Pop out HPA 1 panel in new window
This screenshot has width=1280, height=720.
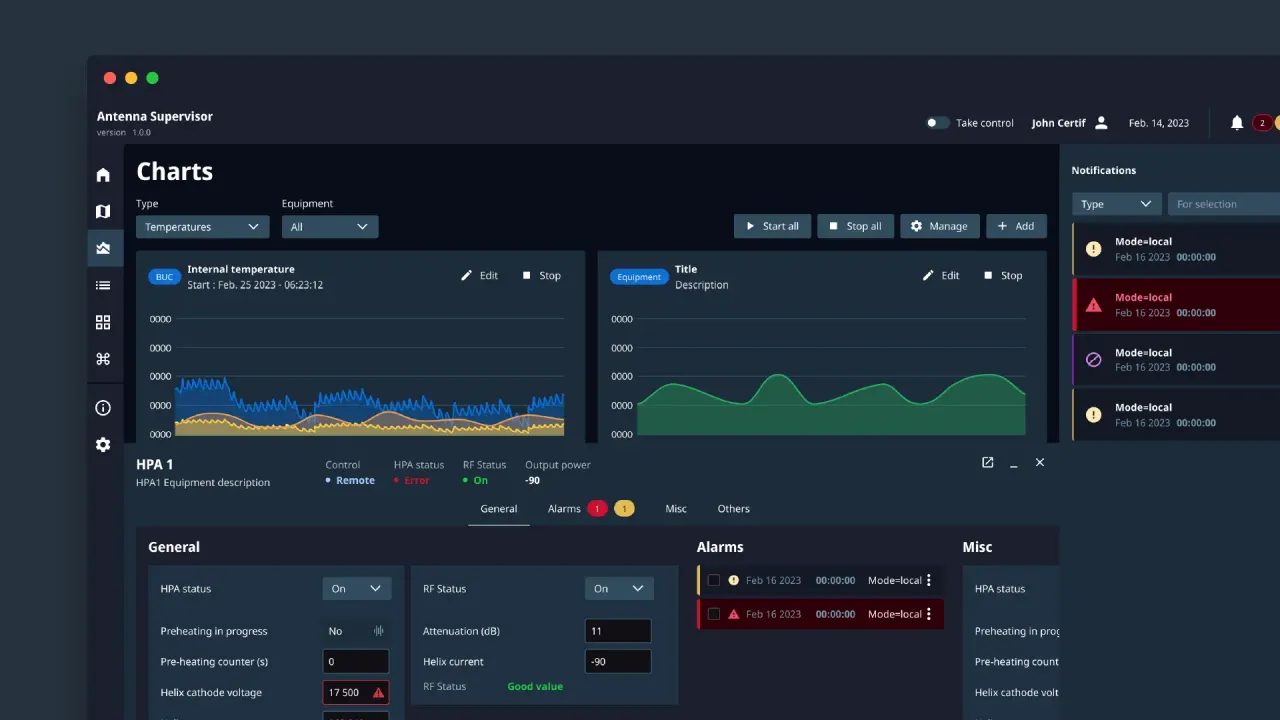pos(987,463)
